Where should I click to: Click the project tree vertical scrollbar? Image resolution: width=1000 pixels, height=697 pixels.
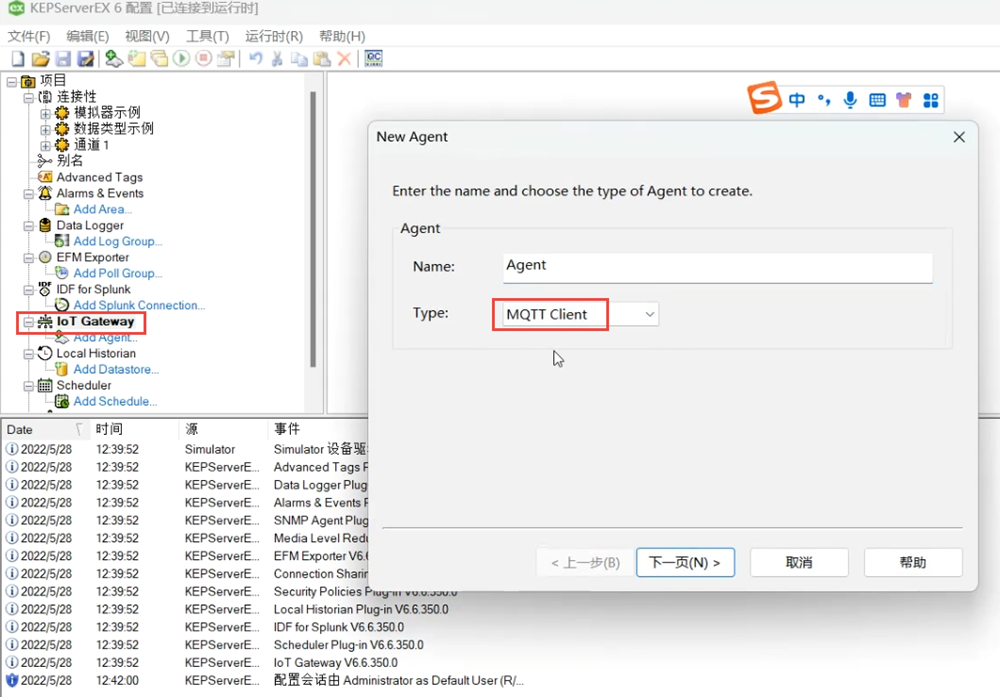(x=312, y=230)
